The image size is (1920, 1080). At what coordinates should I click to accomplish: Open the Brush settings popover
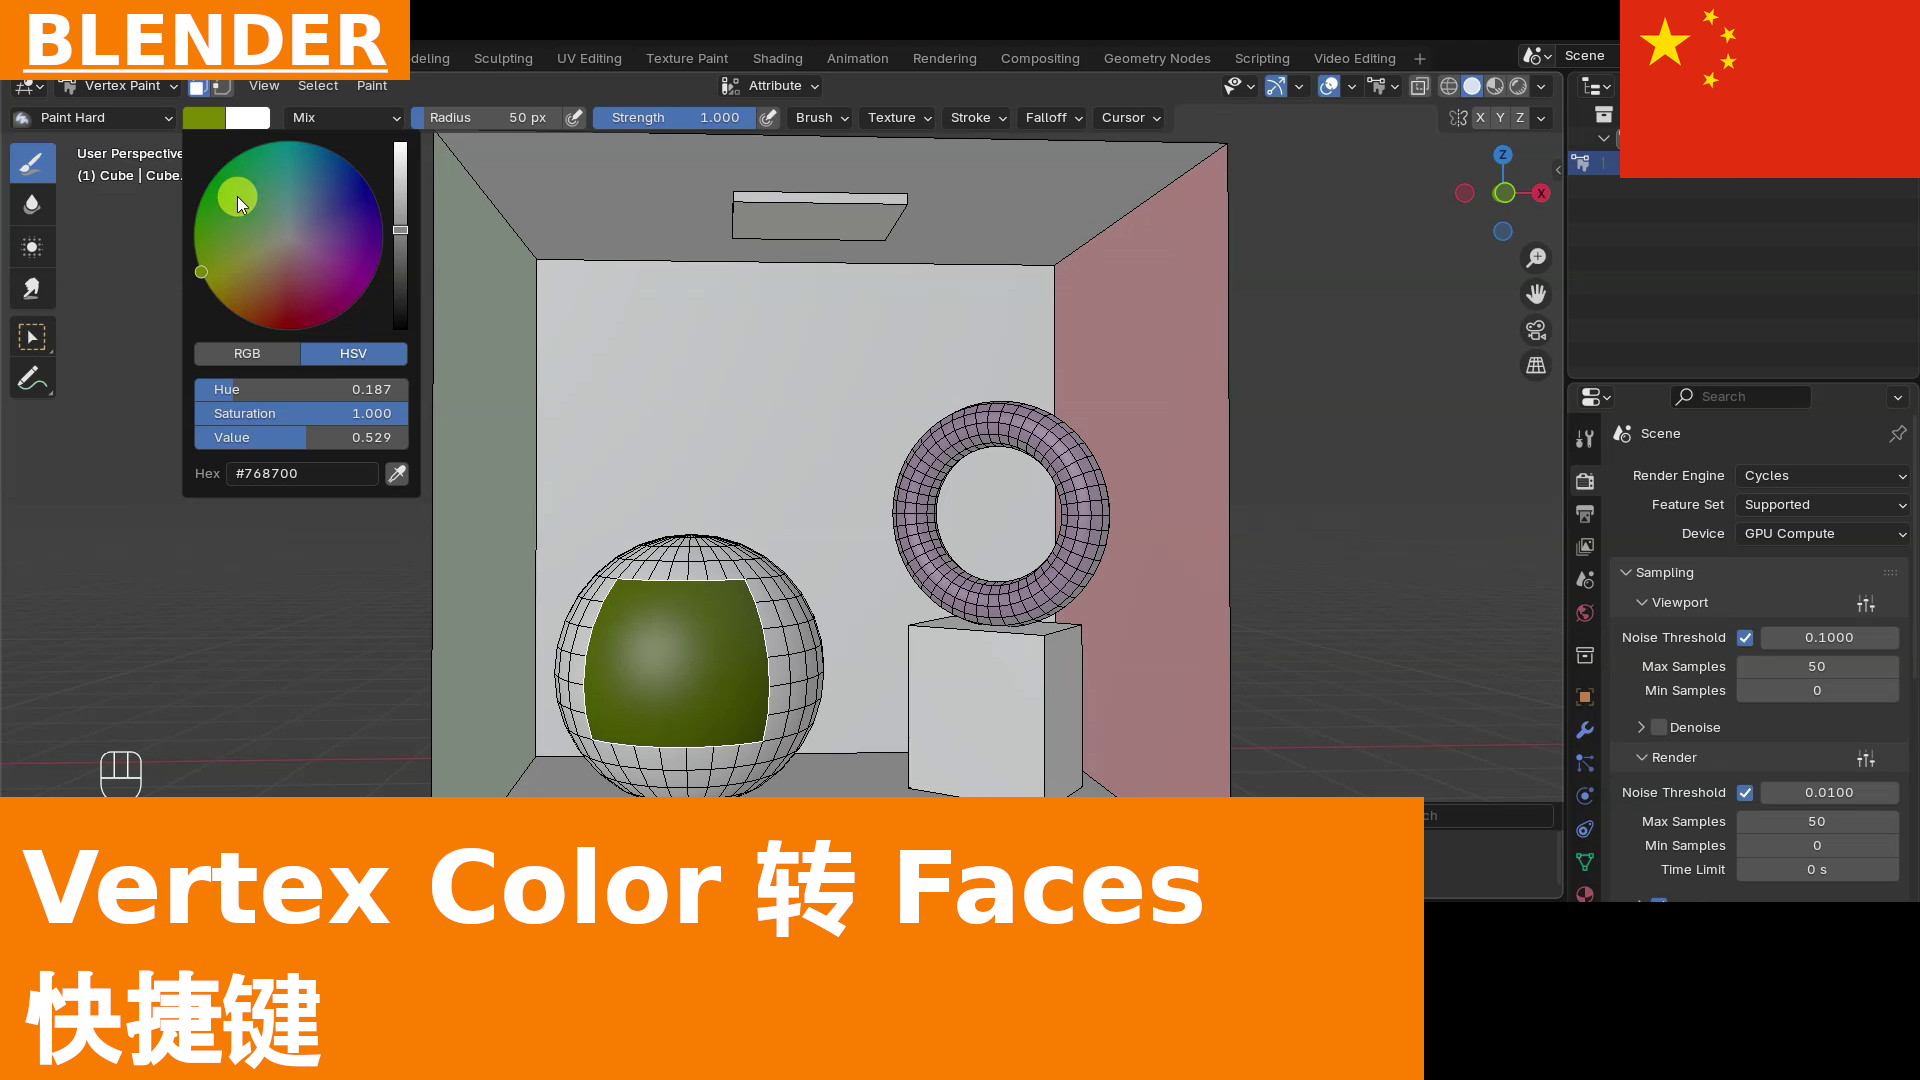click(822, 118)
